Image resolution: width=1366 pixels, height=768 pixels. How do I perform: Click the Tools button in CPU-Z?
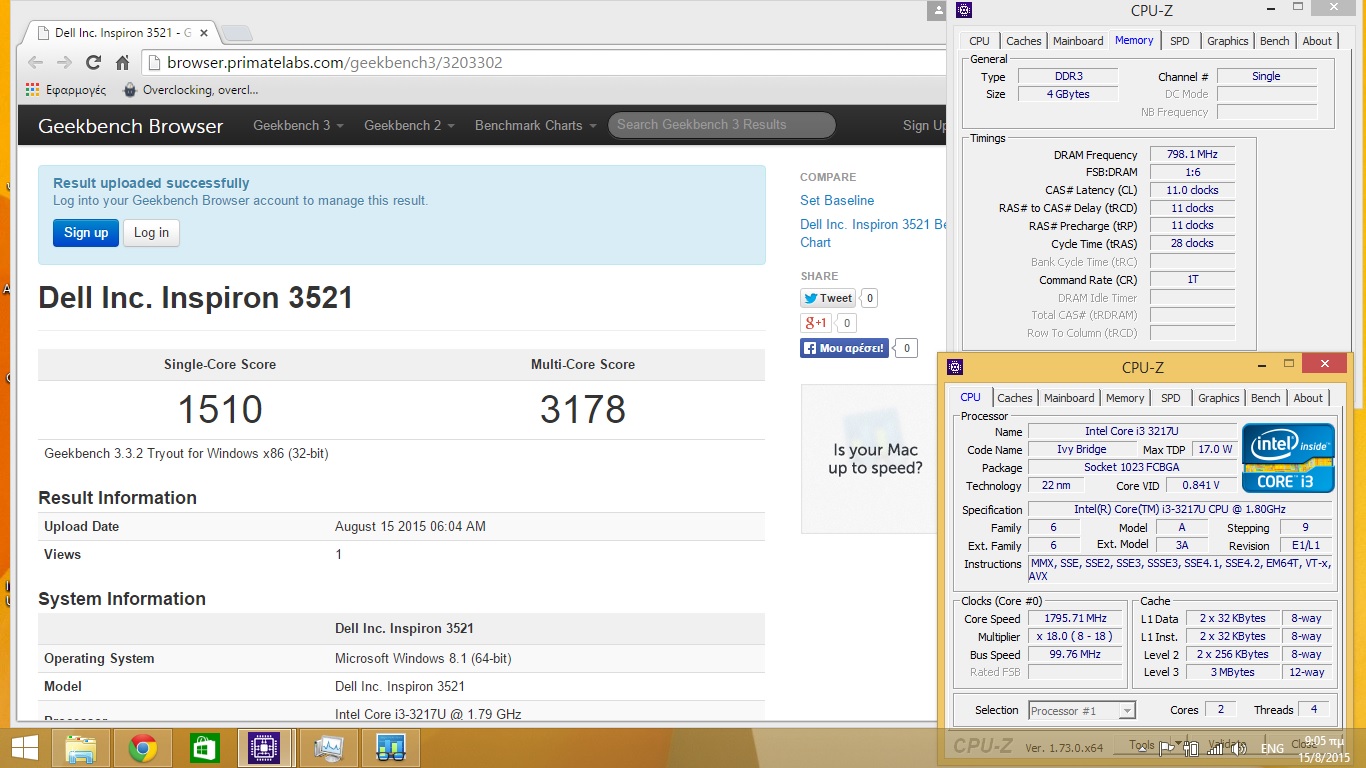(1141, 745)
